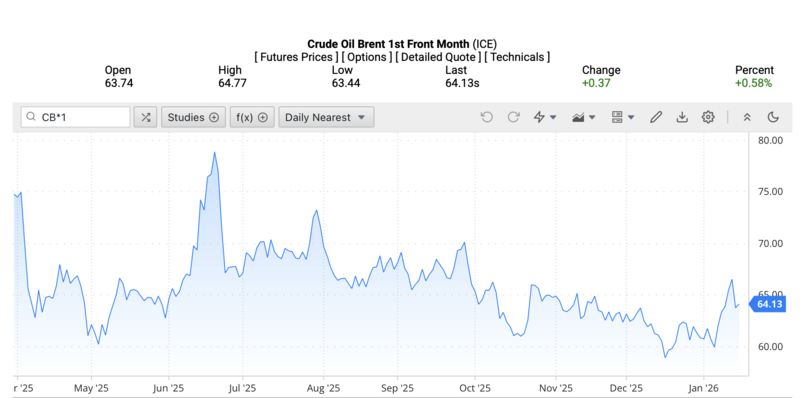Expand arrow beside chart type icon
This screenshot has width=800, height=398.
click(x=592, y=117)
